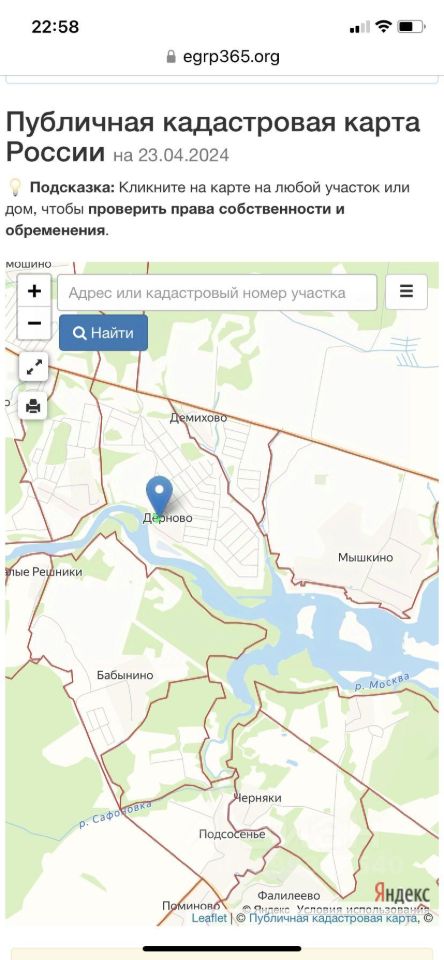Click the Мышкино village label

click(366, 558)
